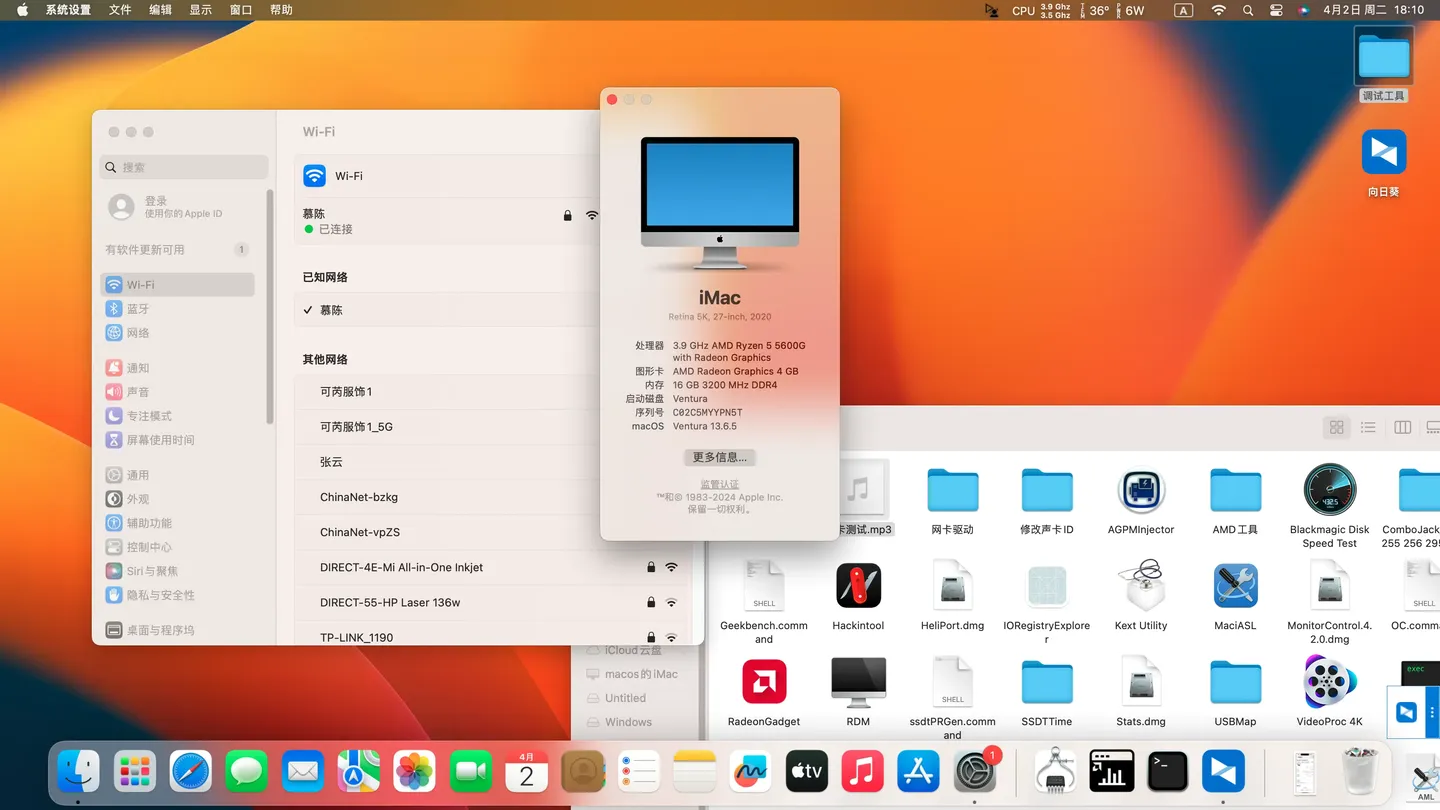
Task: Launch Hackintool from the Finder window
Action: (858, 586)
